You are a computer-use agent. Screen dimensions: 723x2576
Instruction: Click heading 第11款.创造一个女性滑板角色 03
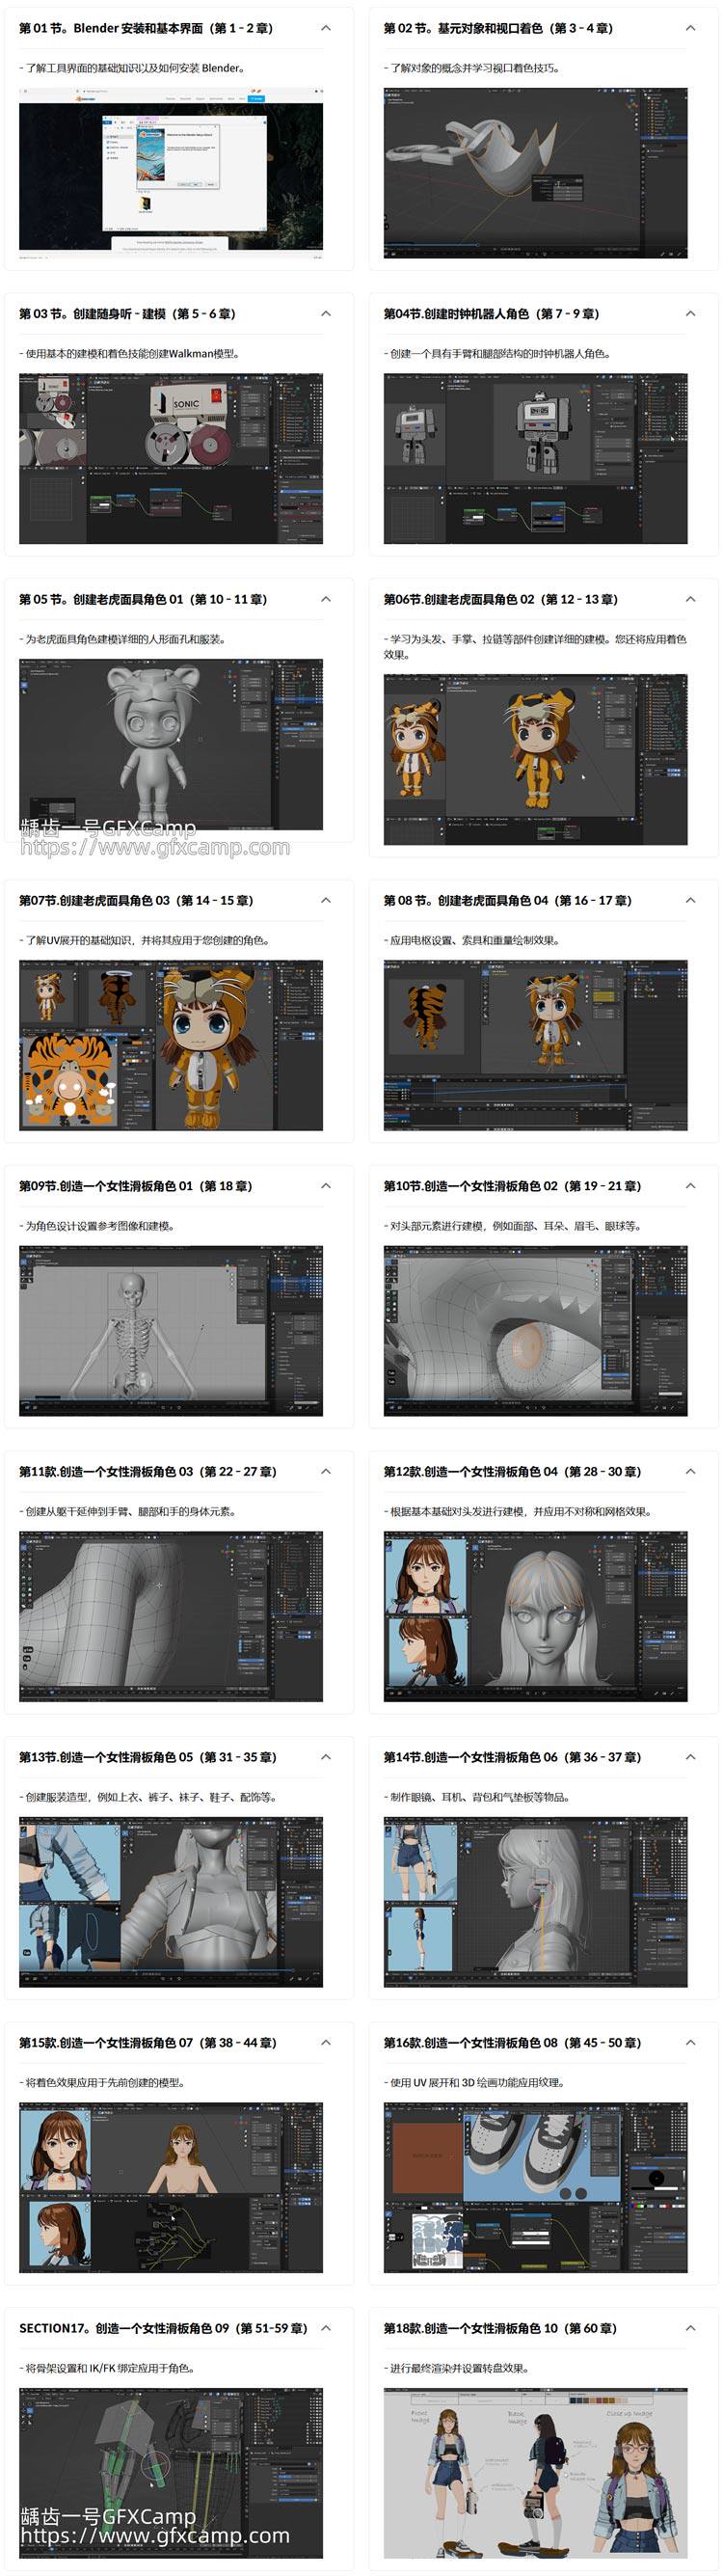(x=148, y=1472)
